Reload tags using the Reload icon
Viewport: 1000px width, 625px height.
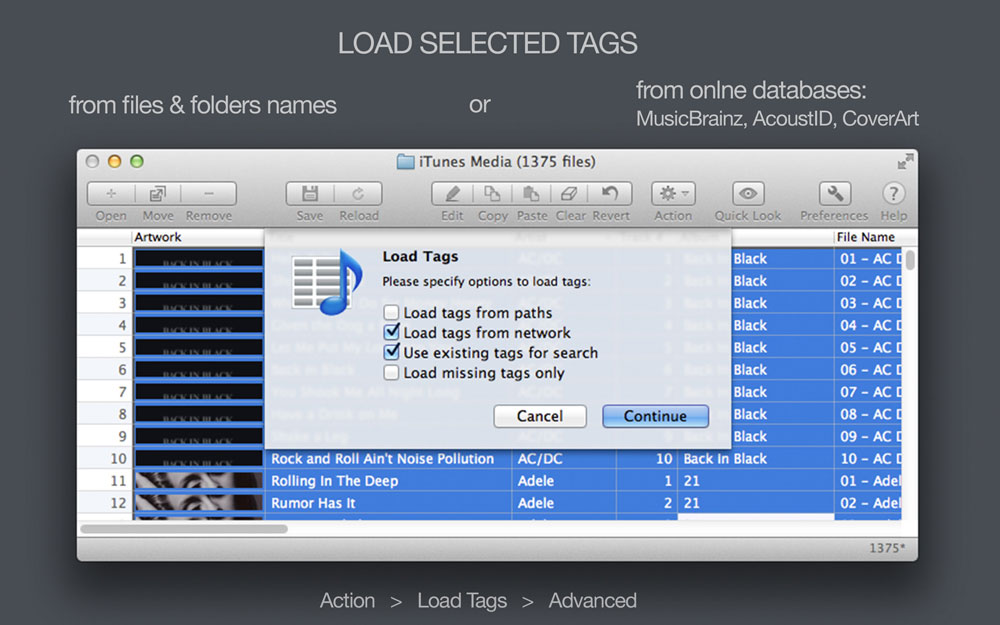pyautogui.click(x=358, y=193)
